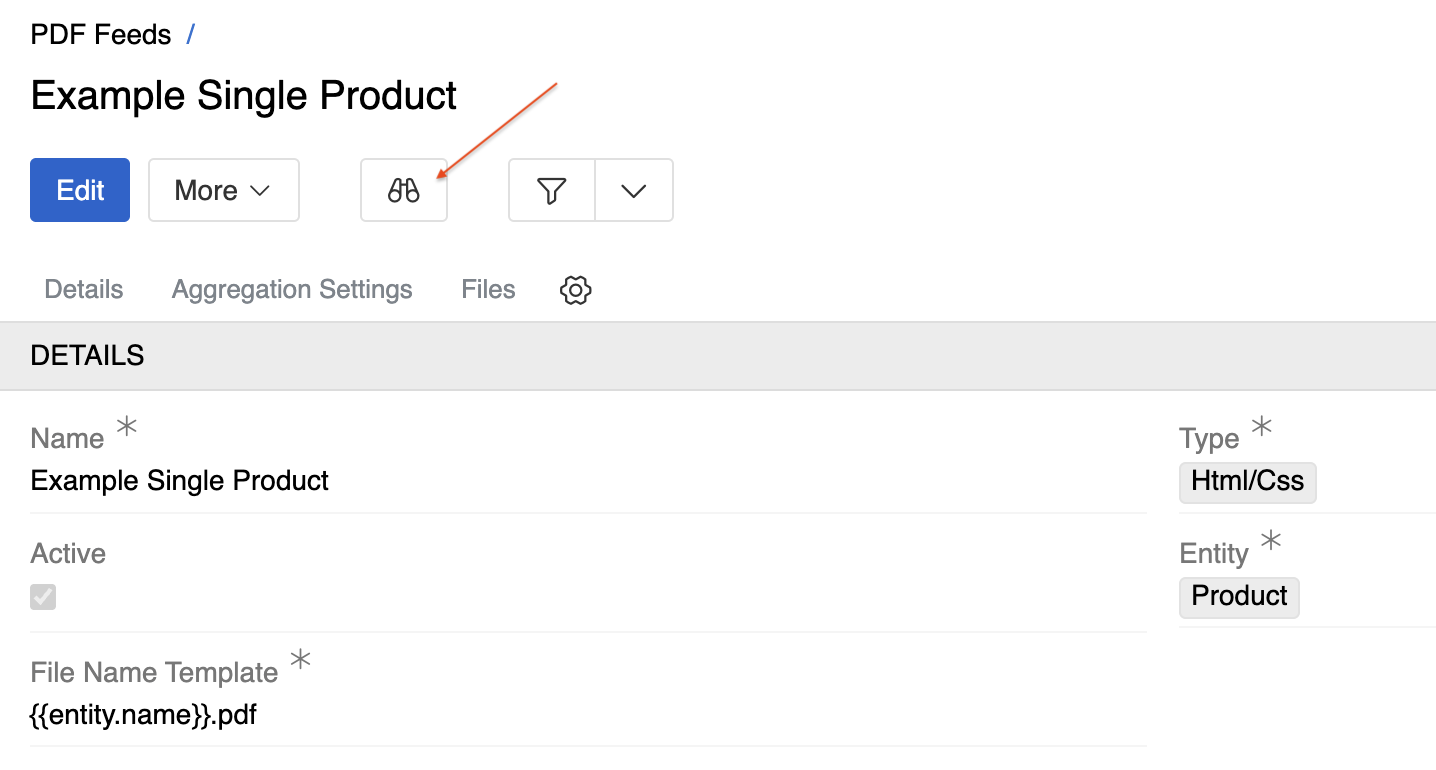Screen dimensions: 1436x770
Task: Click the Product entity label
Action: [1239, 597]
